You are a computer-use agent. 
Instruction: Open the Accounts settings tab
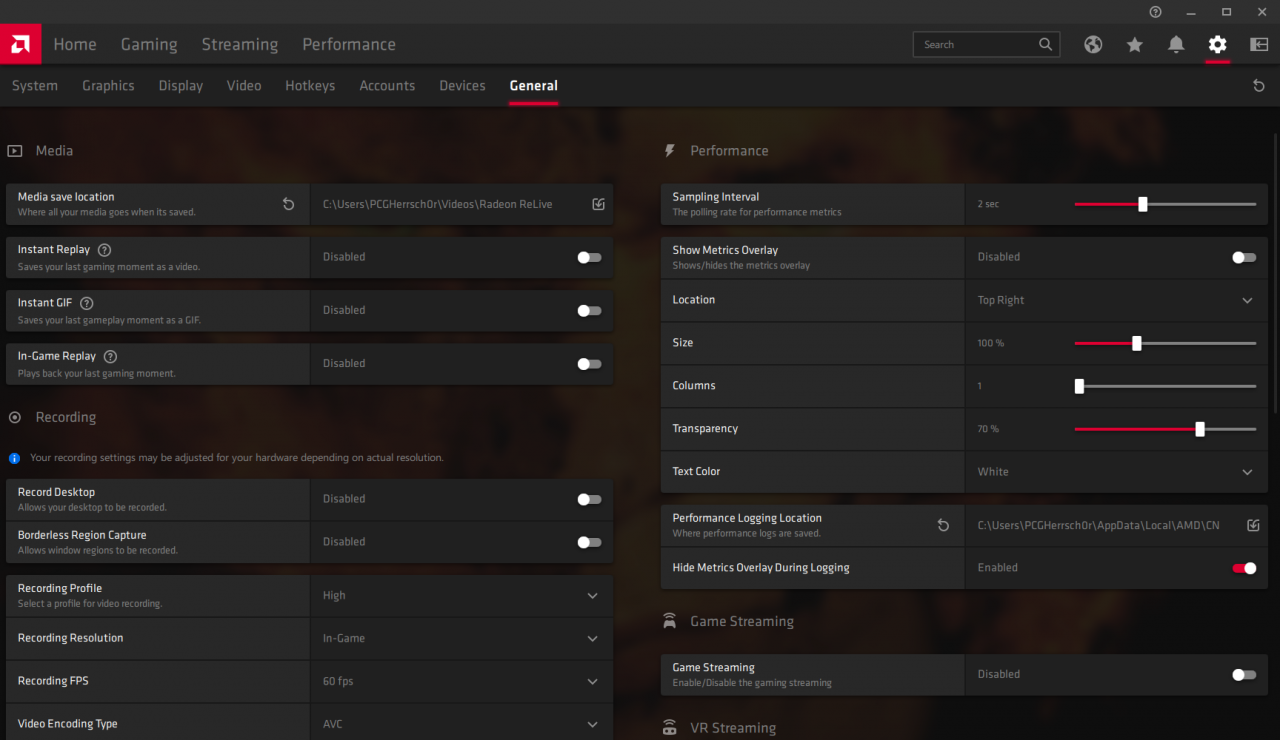click(387, 86)
